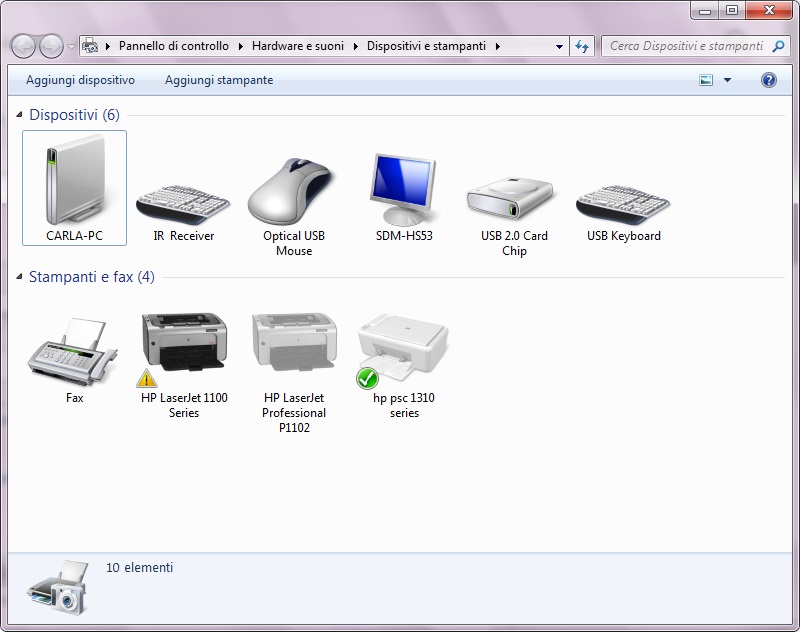Expand arrow after Hardware e suoni breadcrumb
Viewport: 800px width, 632px height.
click(356, 46)
